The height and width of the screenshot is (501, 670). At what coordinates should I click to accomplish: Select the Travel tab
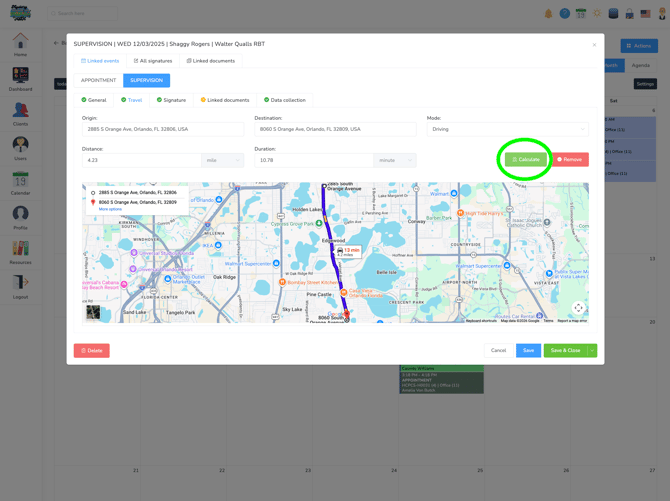(x=131, y=100)
